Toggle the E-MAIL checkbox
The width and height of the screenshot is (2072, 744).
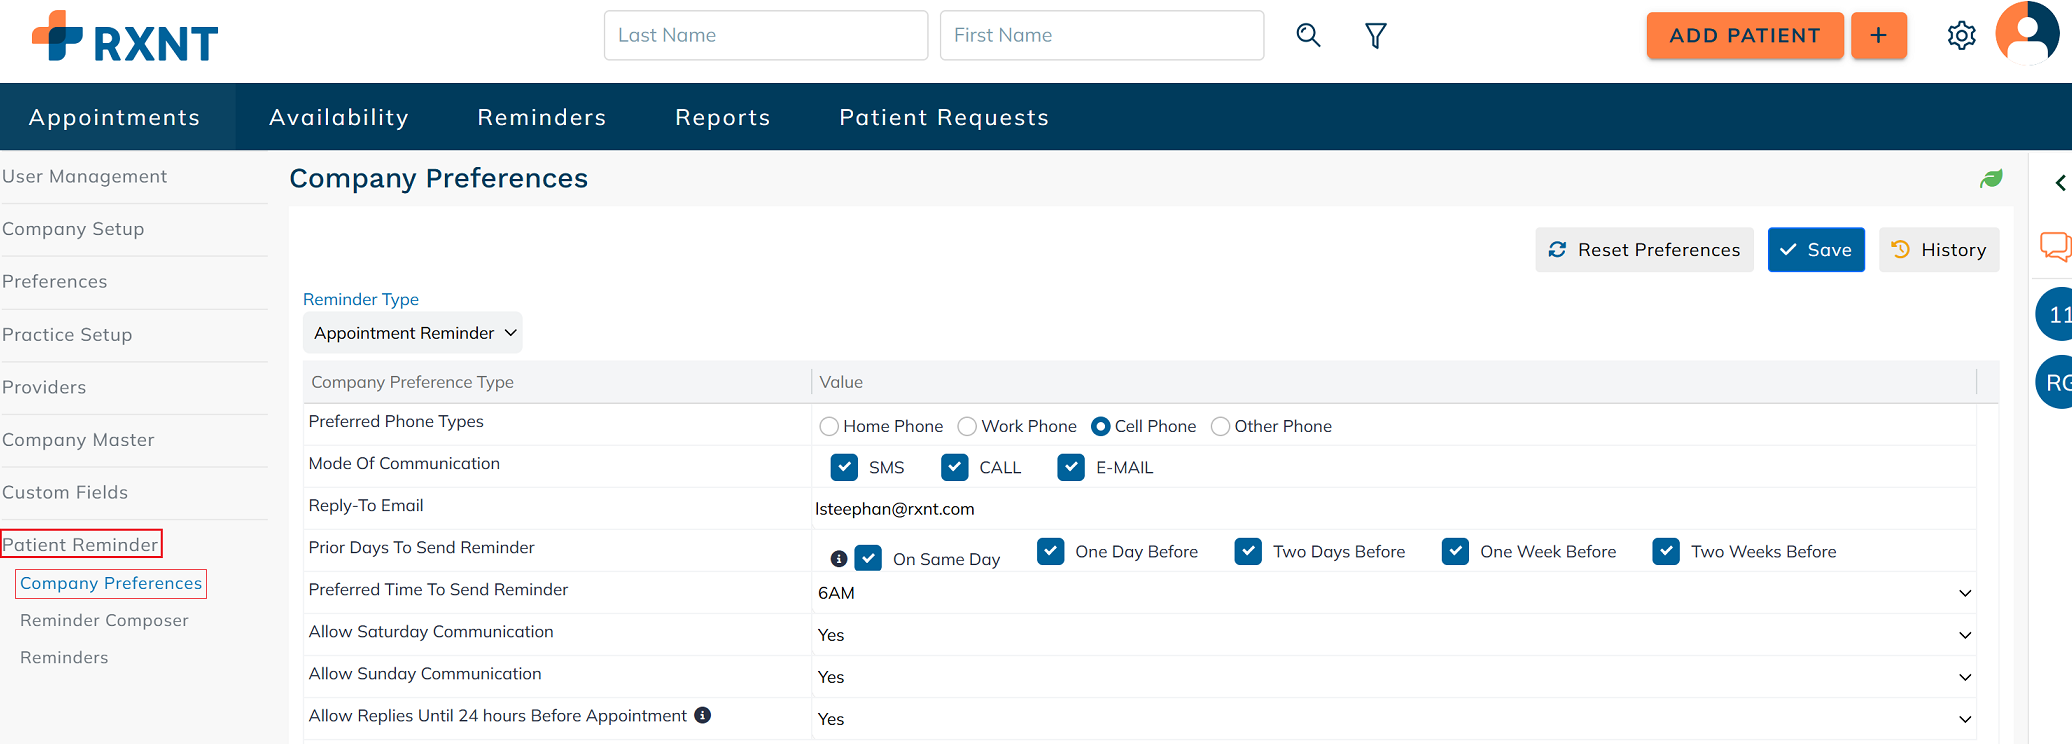pos(1071,467)
